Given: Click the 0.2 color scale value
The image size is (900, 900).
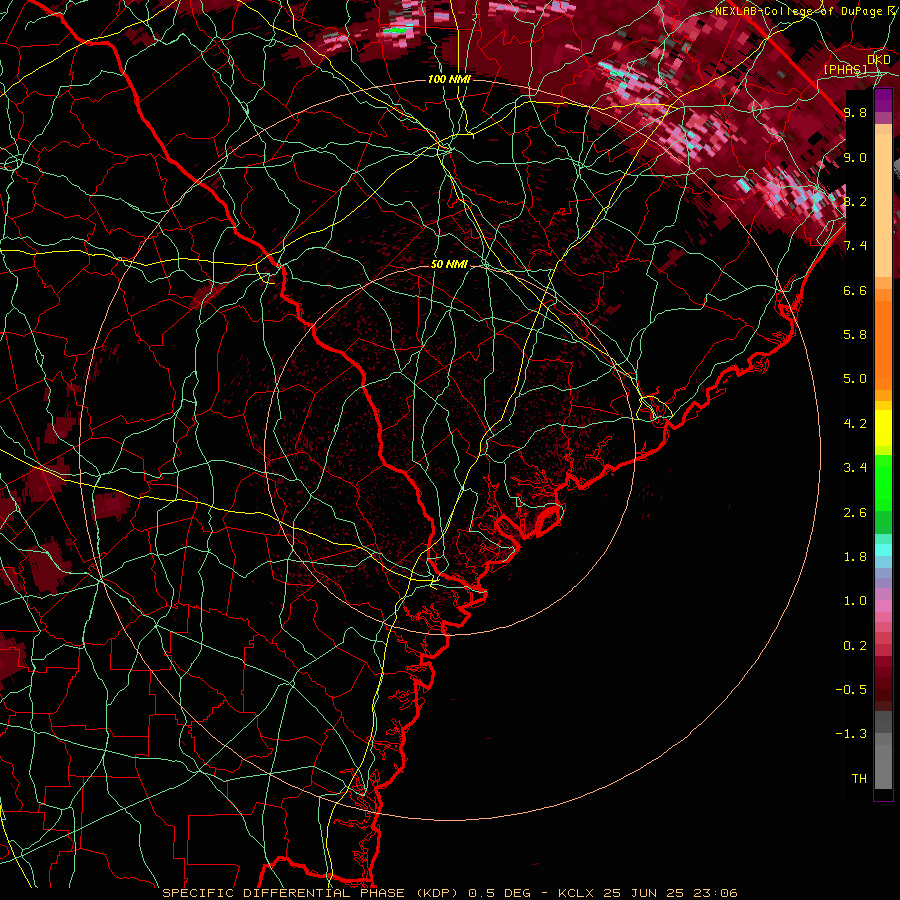Looking at the screenshot, I should coord(855,646).
